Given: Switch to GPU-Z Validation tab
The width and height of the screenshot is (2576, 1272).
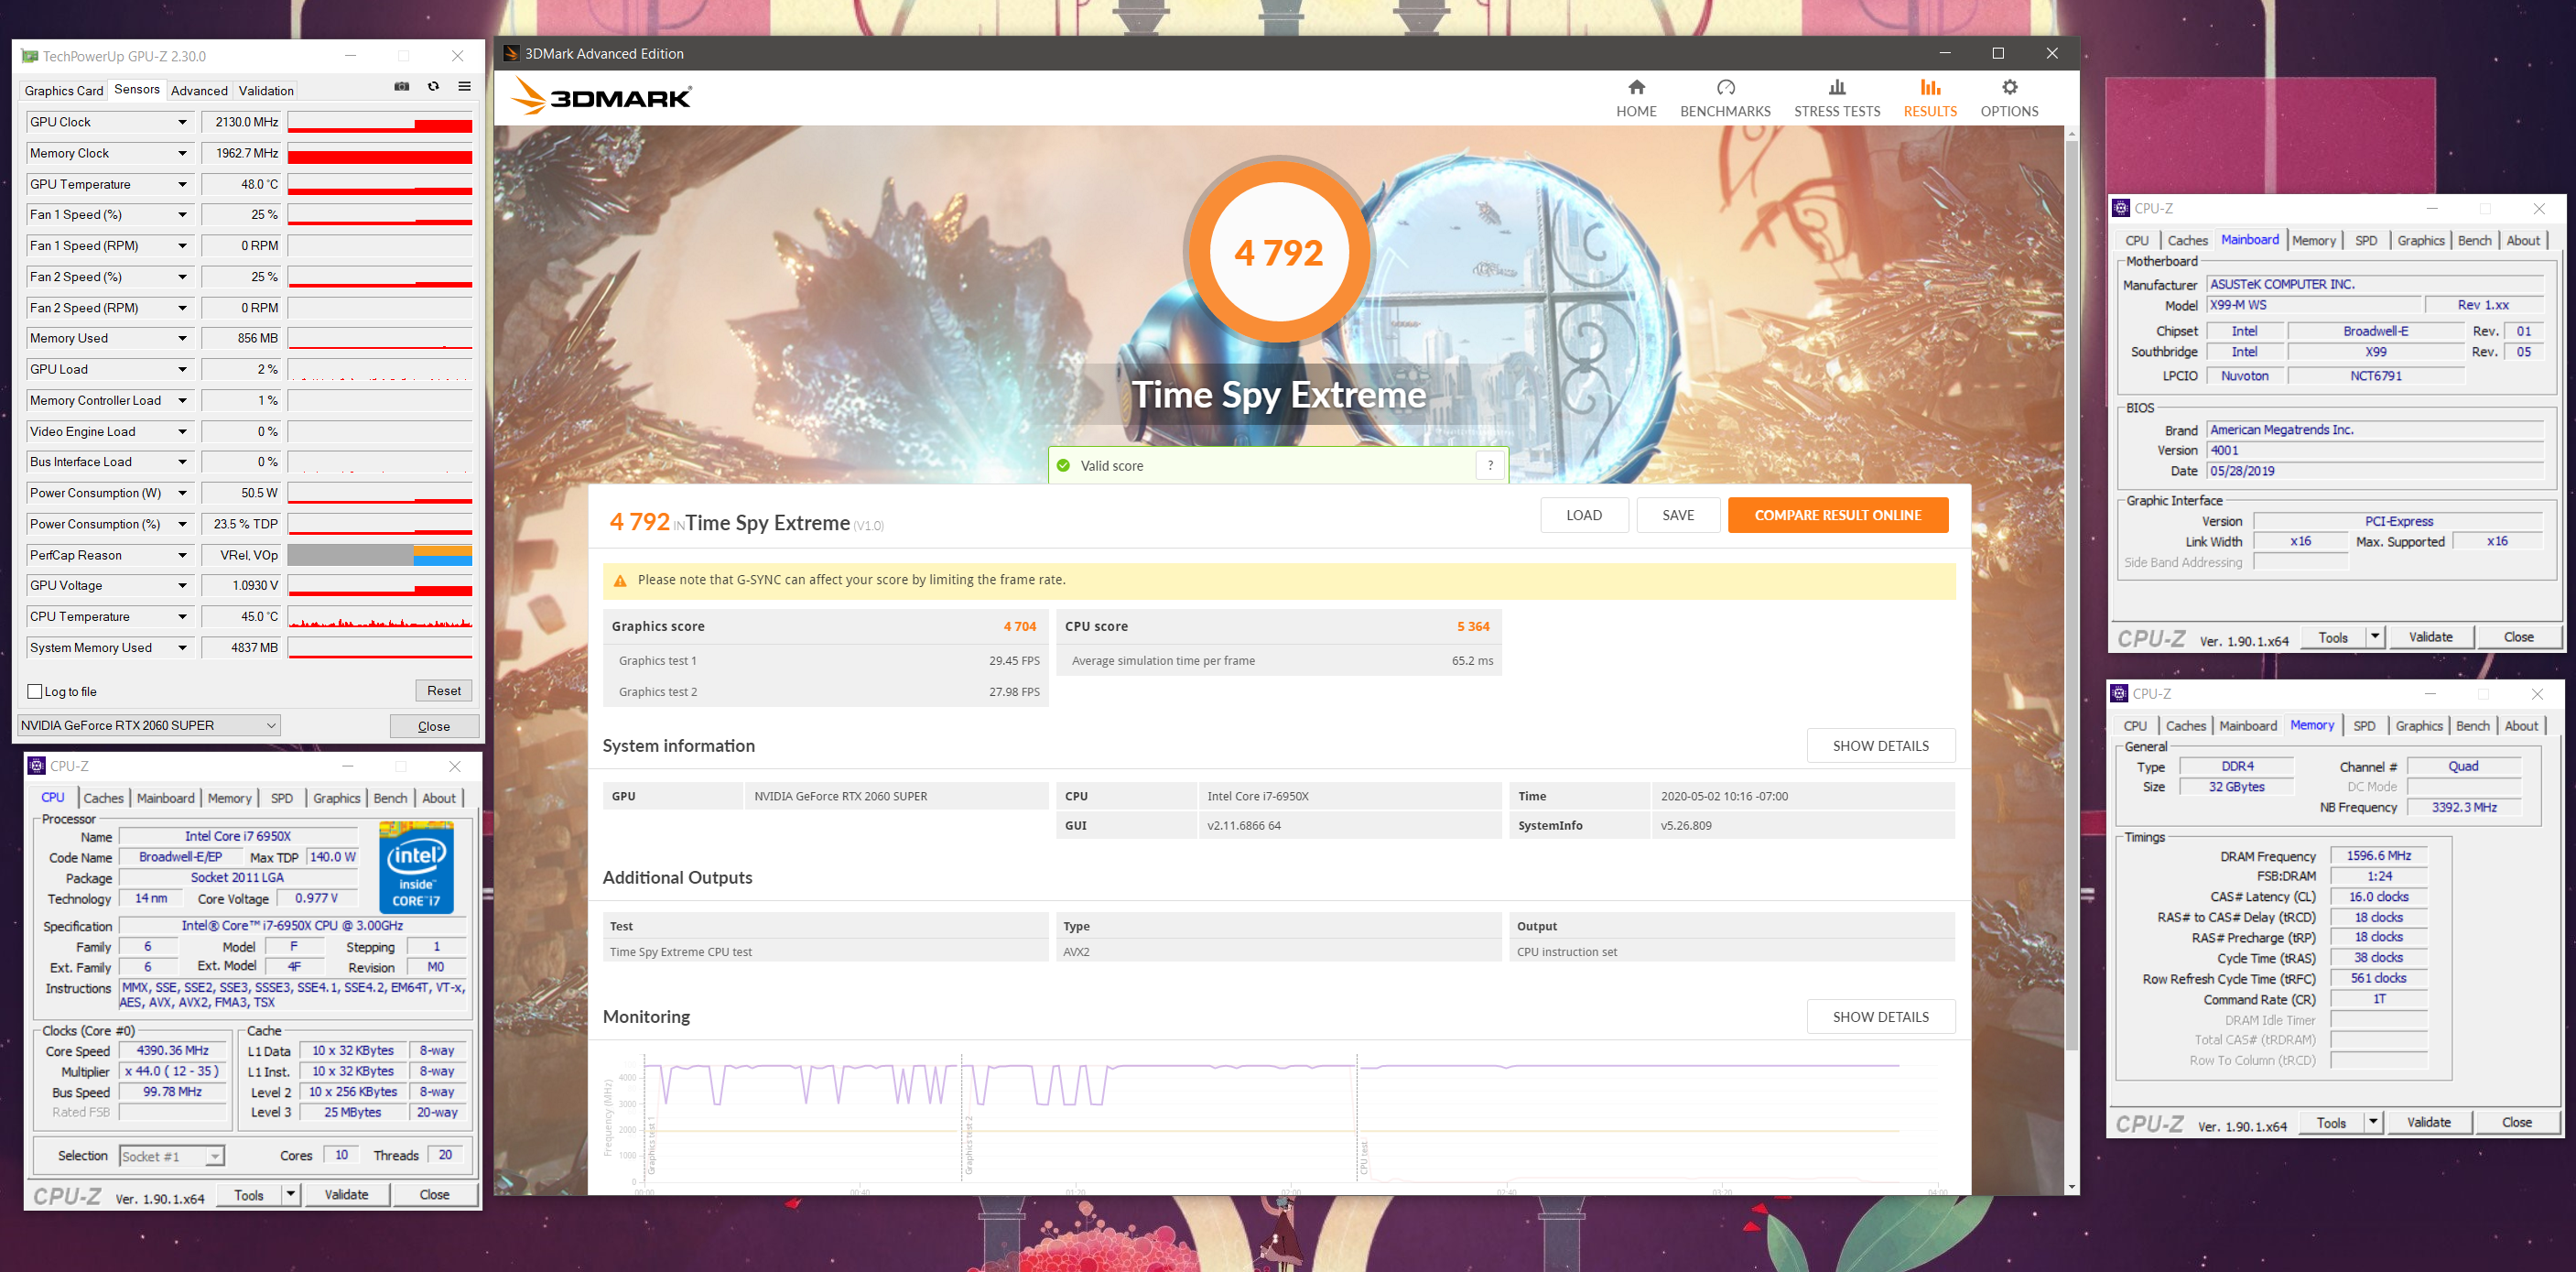Looking at the screenshot, I should coord(266,90).
